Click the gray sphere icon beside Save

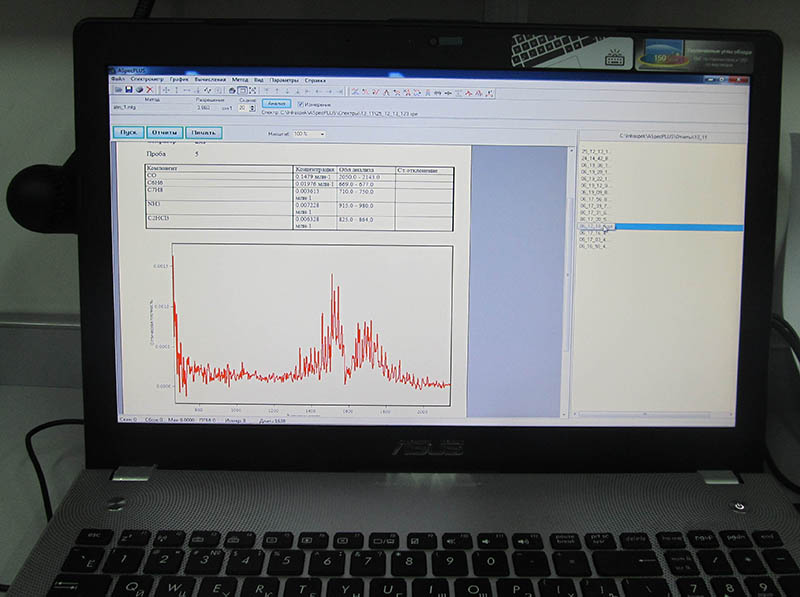(139, 90)
